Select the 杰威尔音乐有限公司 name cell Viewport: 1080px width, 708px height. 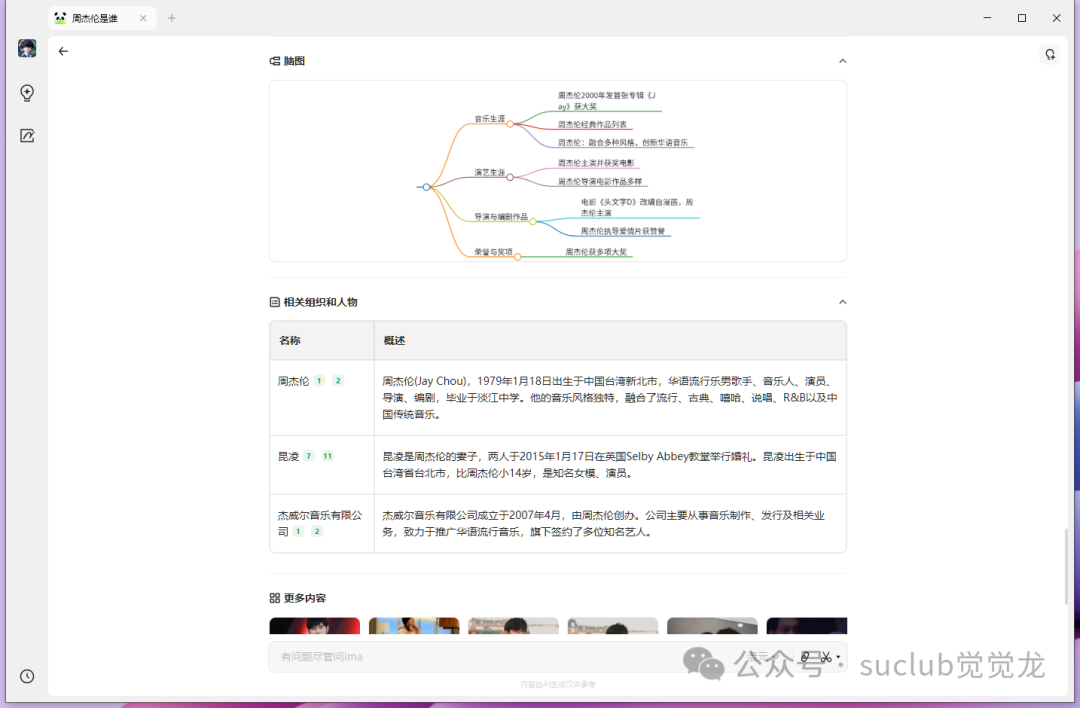tap(320, 523)
